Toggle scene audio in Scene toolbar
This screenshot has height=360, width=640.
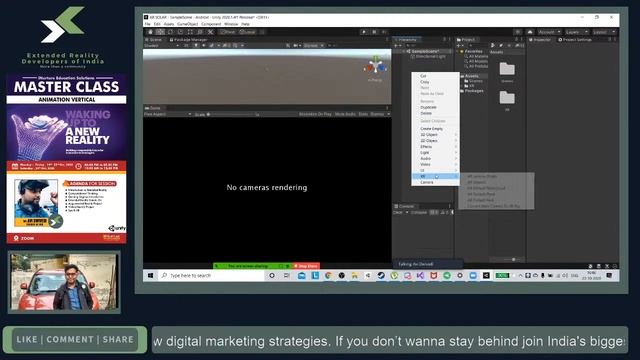[204, 45]
